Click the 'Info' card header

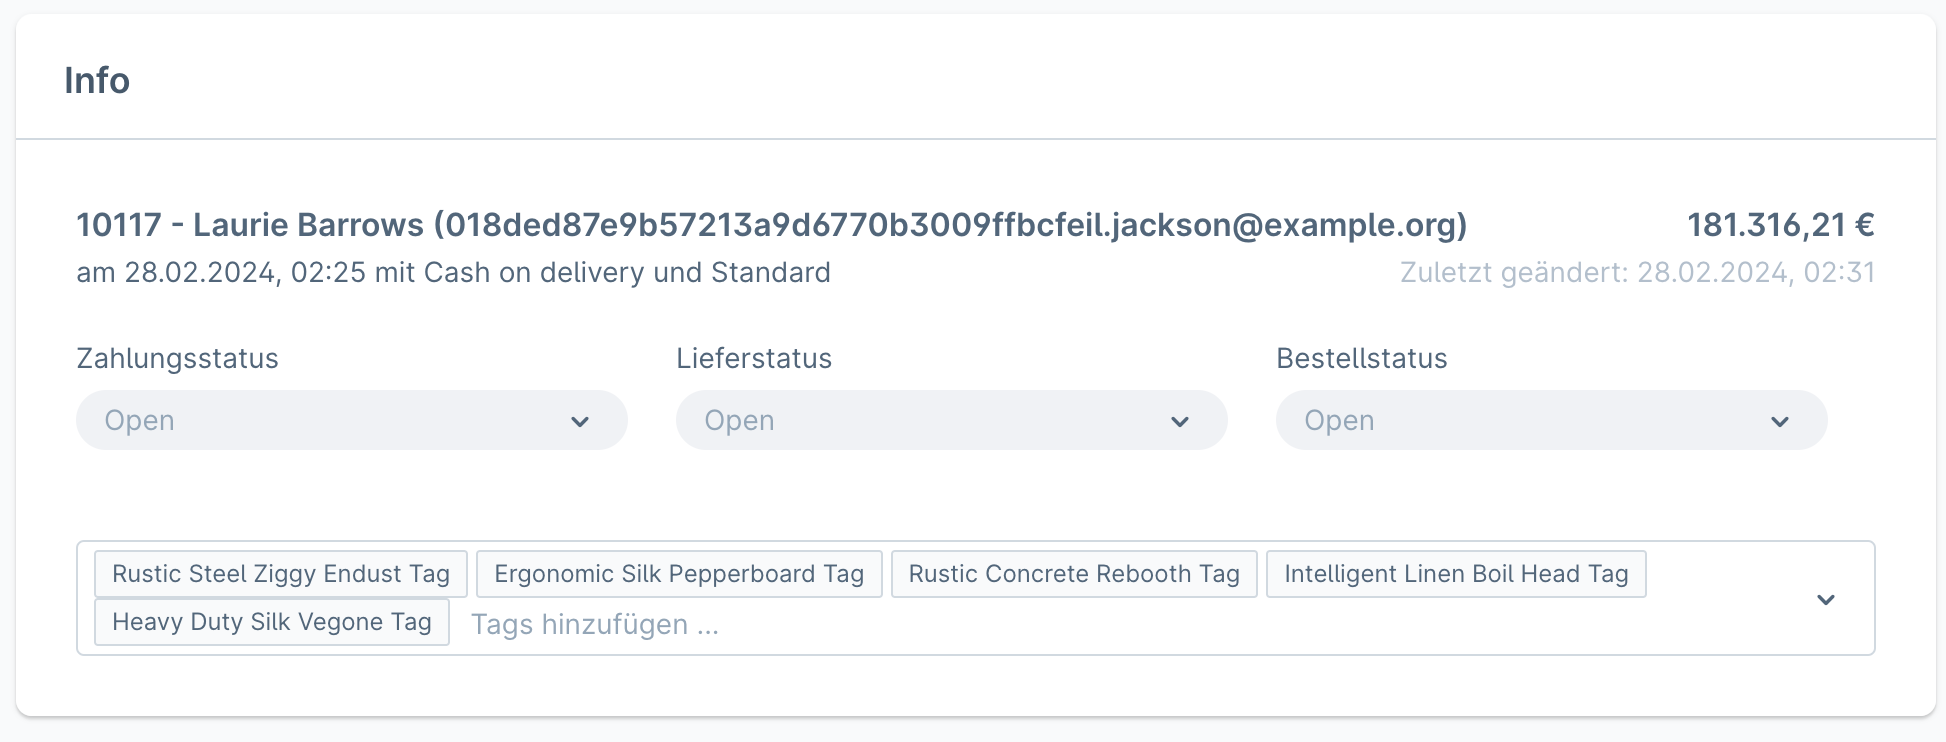[x=97, y=80]
